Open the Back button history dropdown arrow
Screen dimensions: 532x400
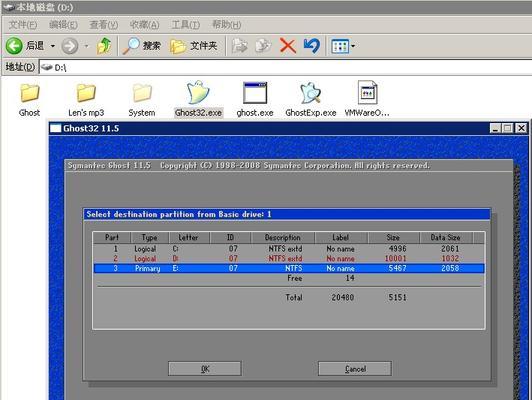tap(53, 46)
